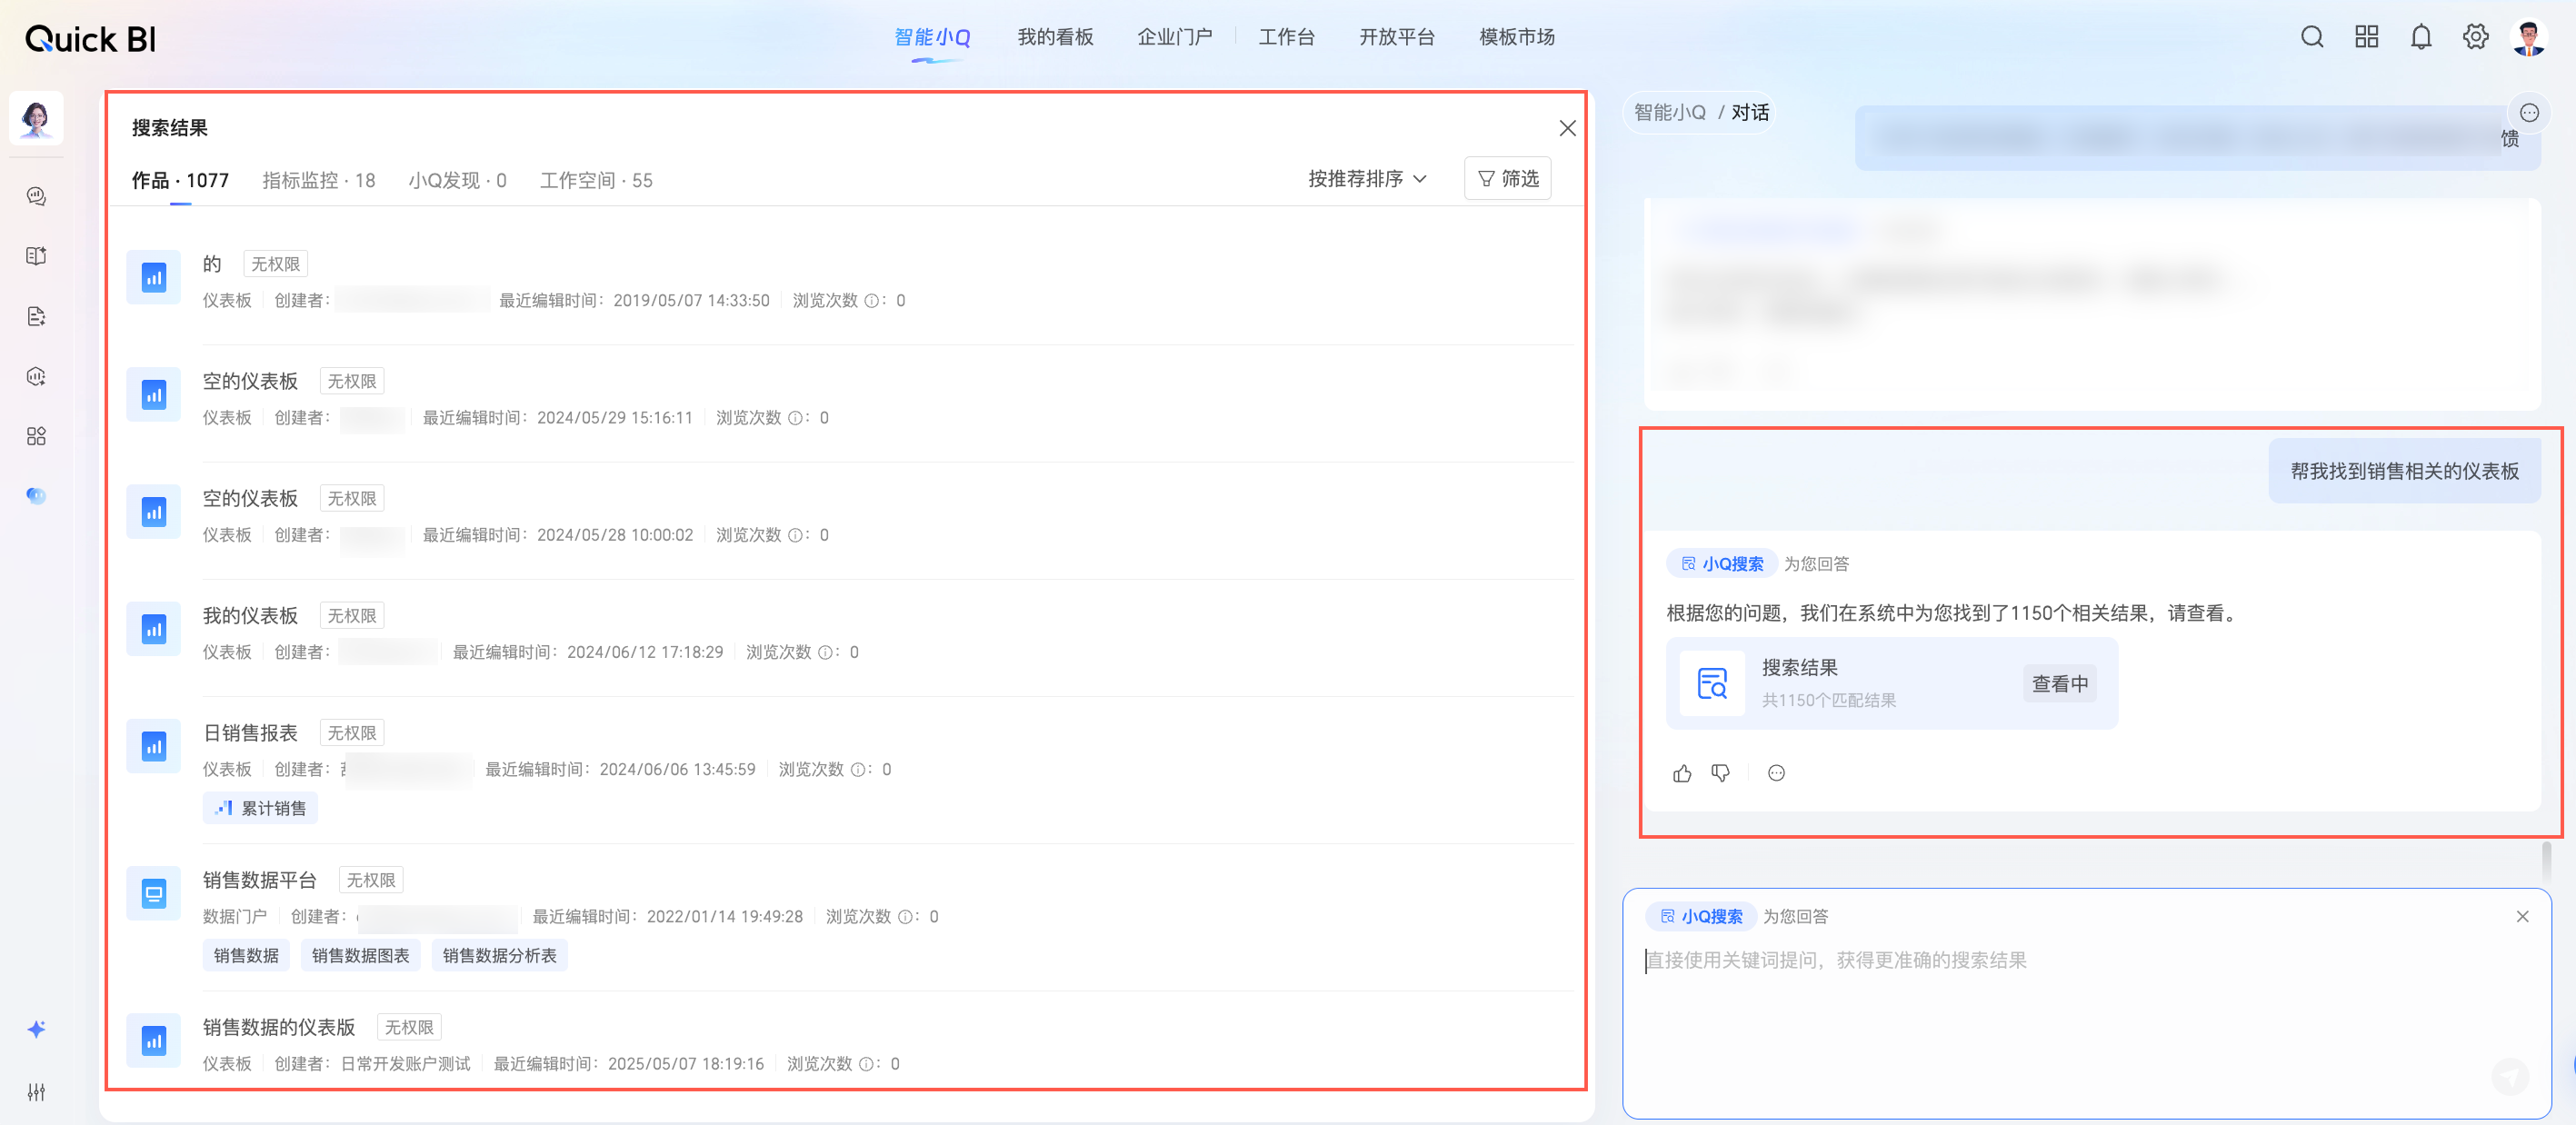Open 我的看板 in top navigation
Image resolution: width=2576 pixels, height=1125 pixels.
pos(1055,37)
